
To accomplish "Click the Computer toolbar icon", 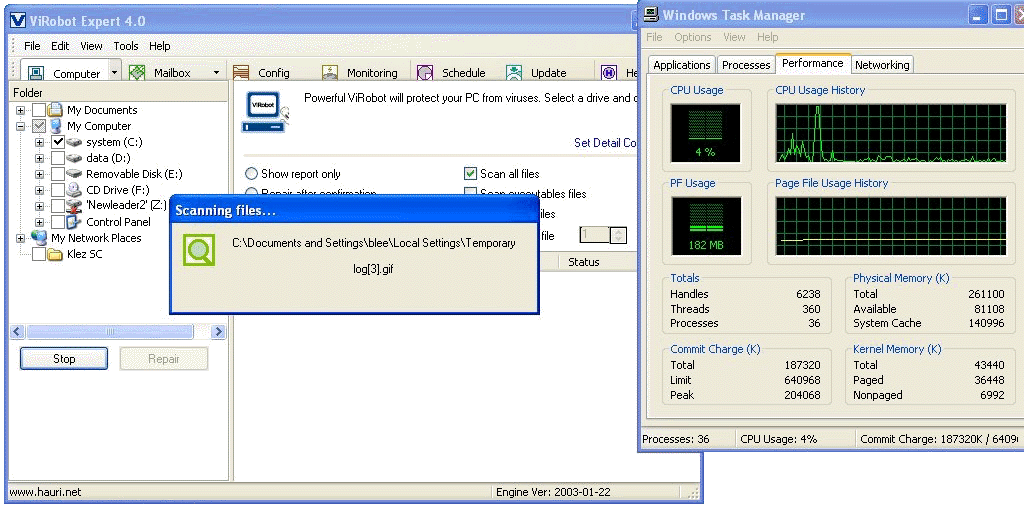I will (36, 73).
